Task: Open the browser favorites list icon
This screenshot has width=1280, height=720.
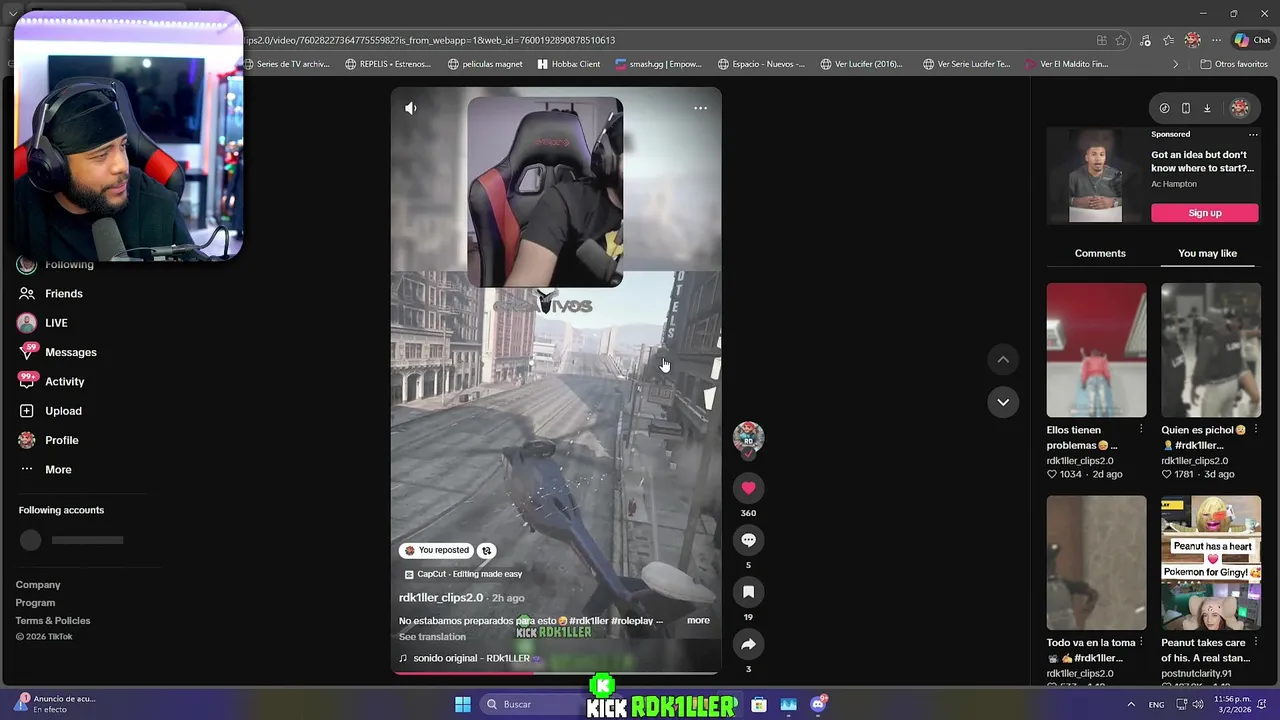Action: click(1169, 40)
